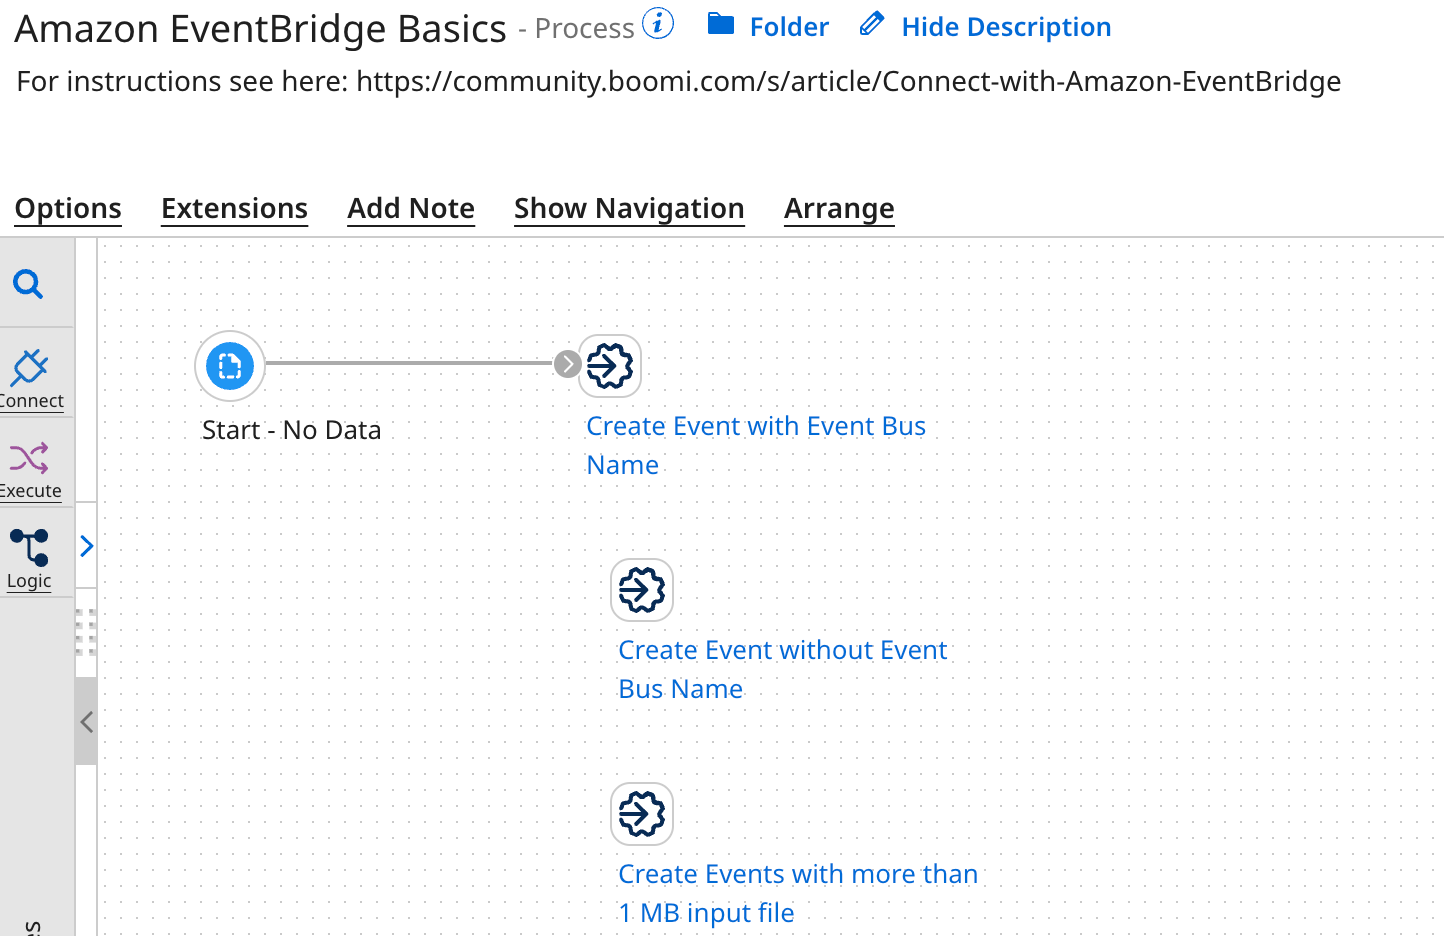Click the process info tooltip icon
The image size is (1444, 936).
(658, 22)
